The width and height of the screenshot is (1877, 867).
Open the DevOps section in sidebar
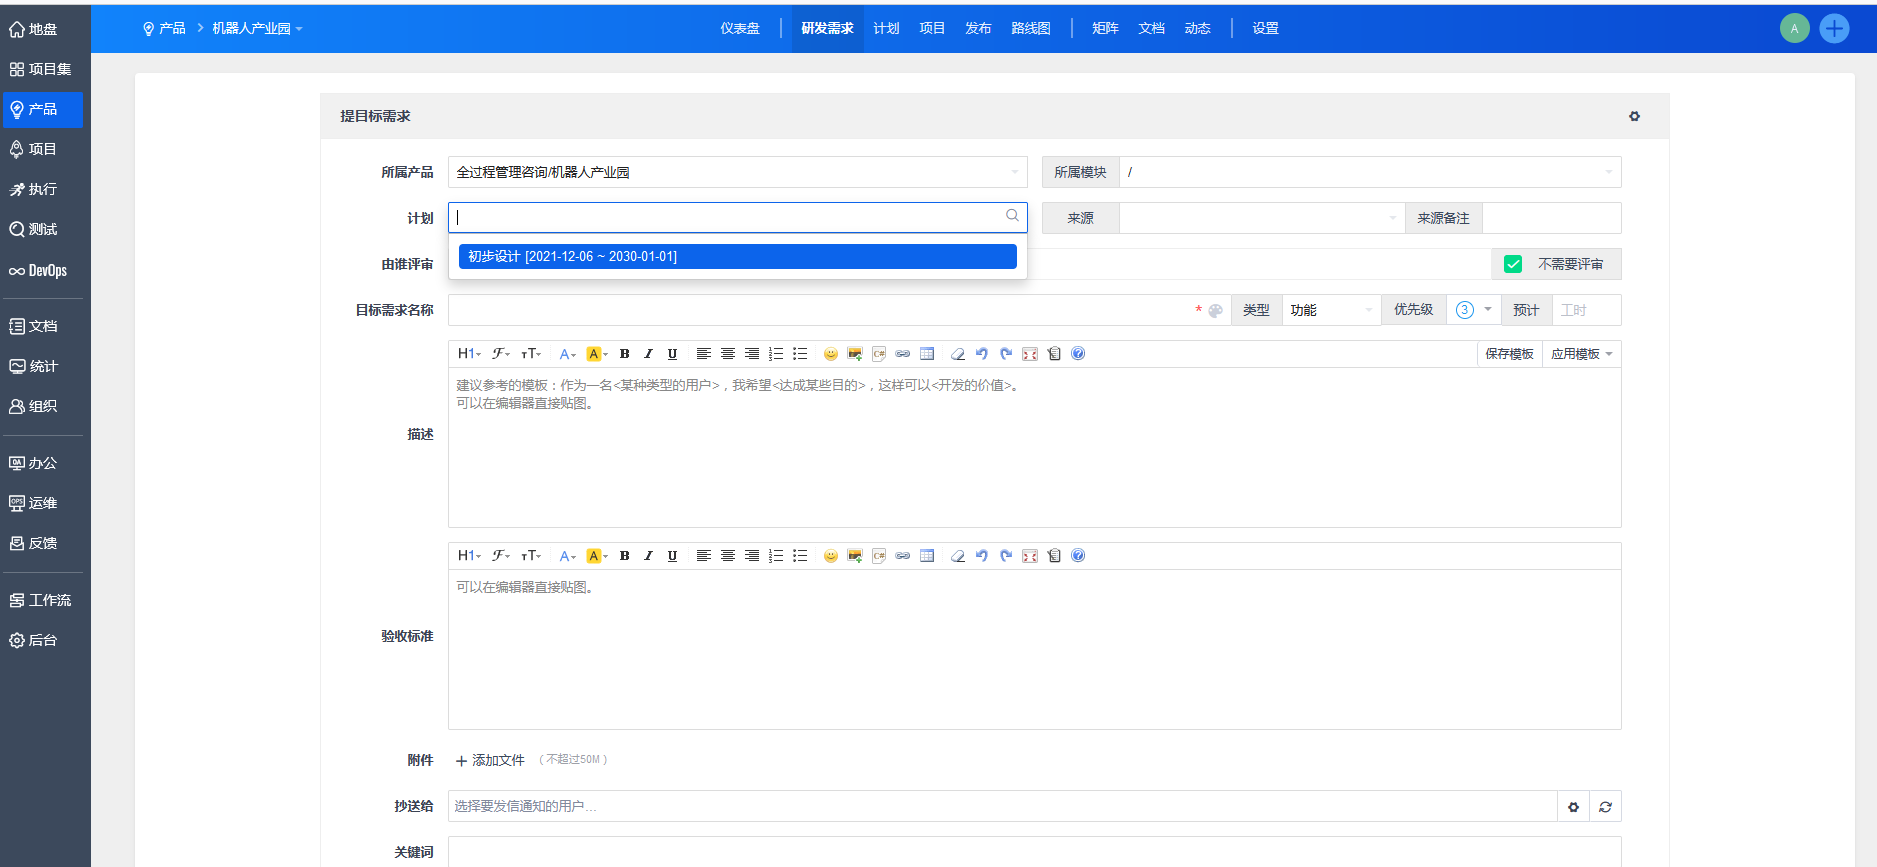pyautogui.click(x=41, y=271)
